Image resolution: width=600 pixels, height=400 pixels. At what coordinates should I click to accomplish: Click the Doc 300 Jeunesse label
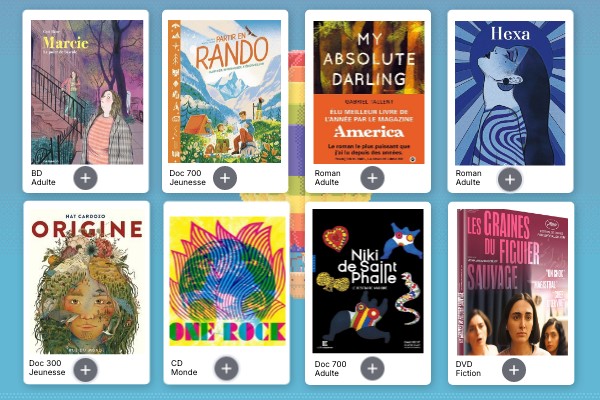[47, 367]
